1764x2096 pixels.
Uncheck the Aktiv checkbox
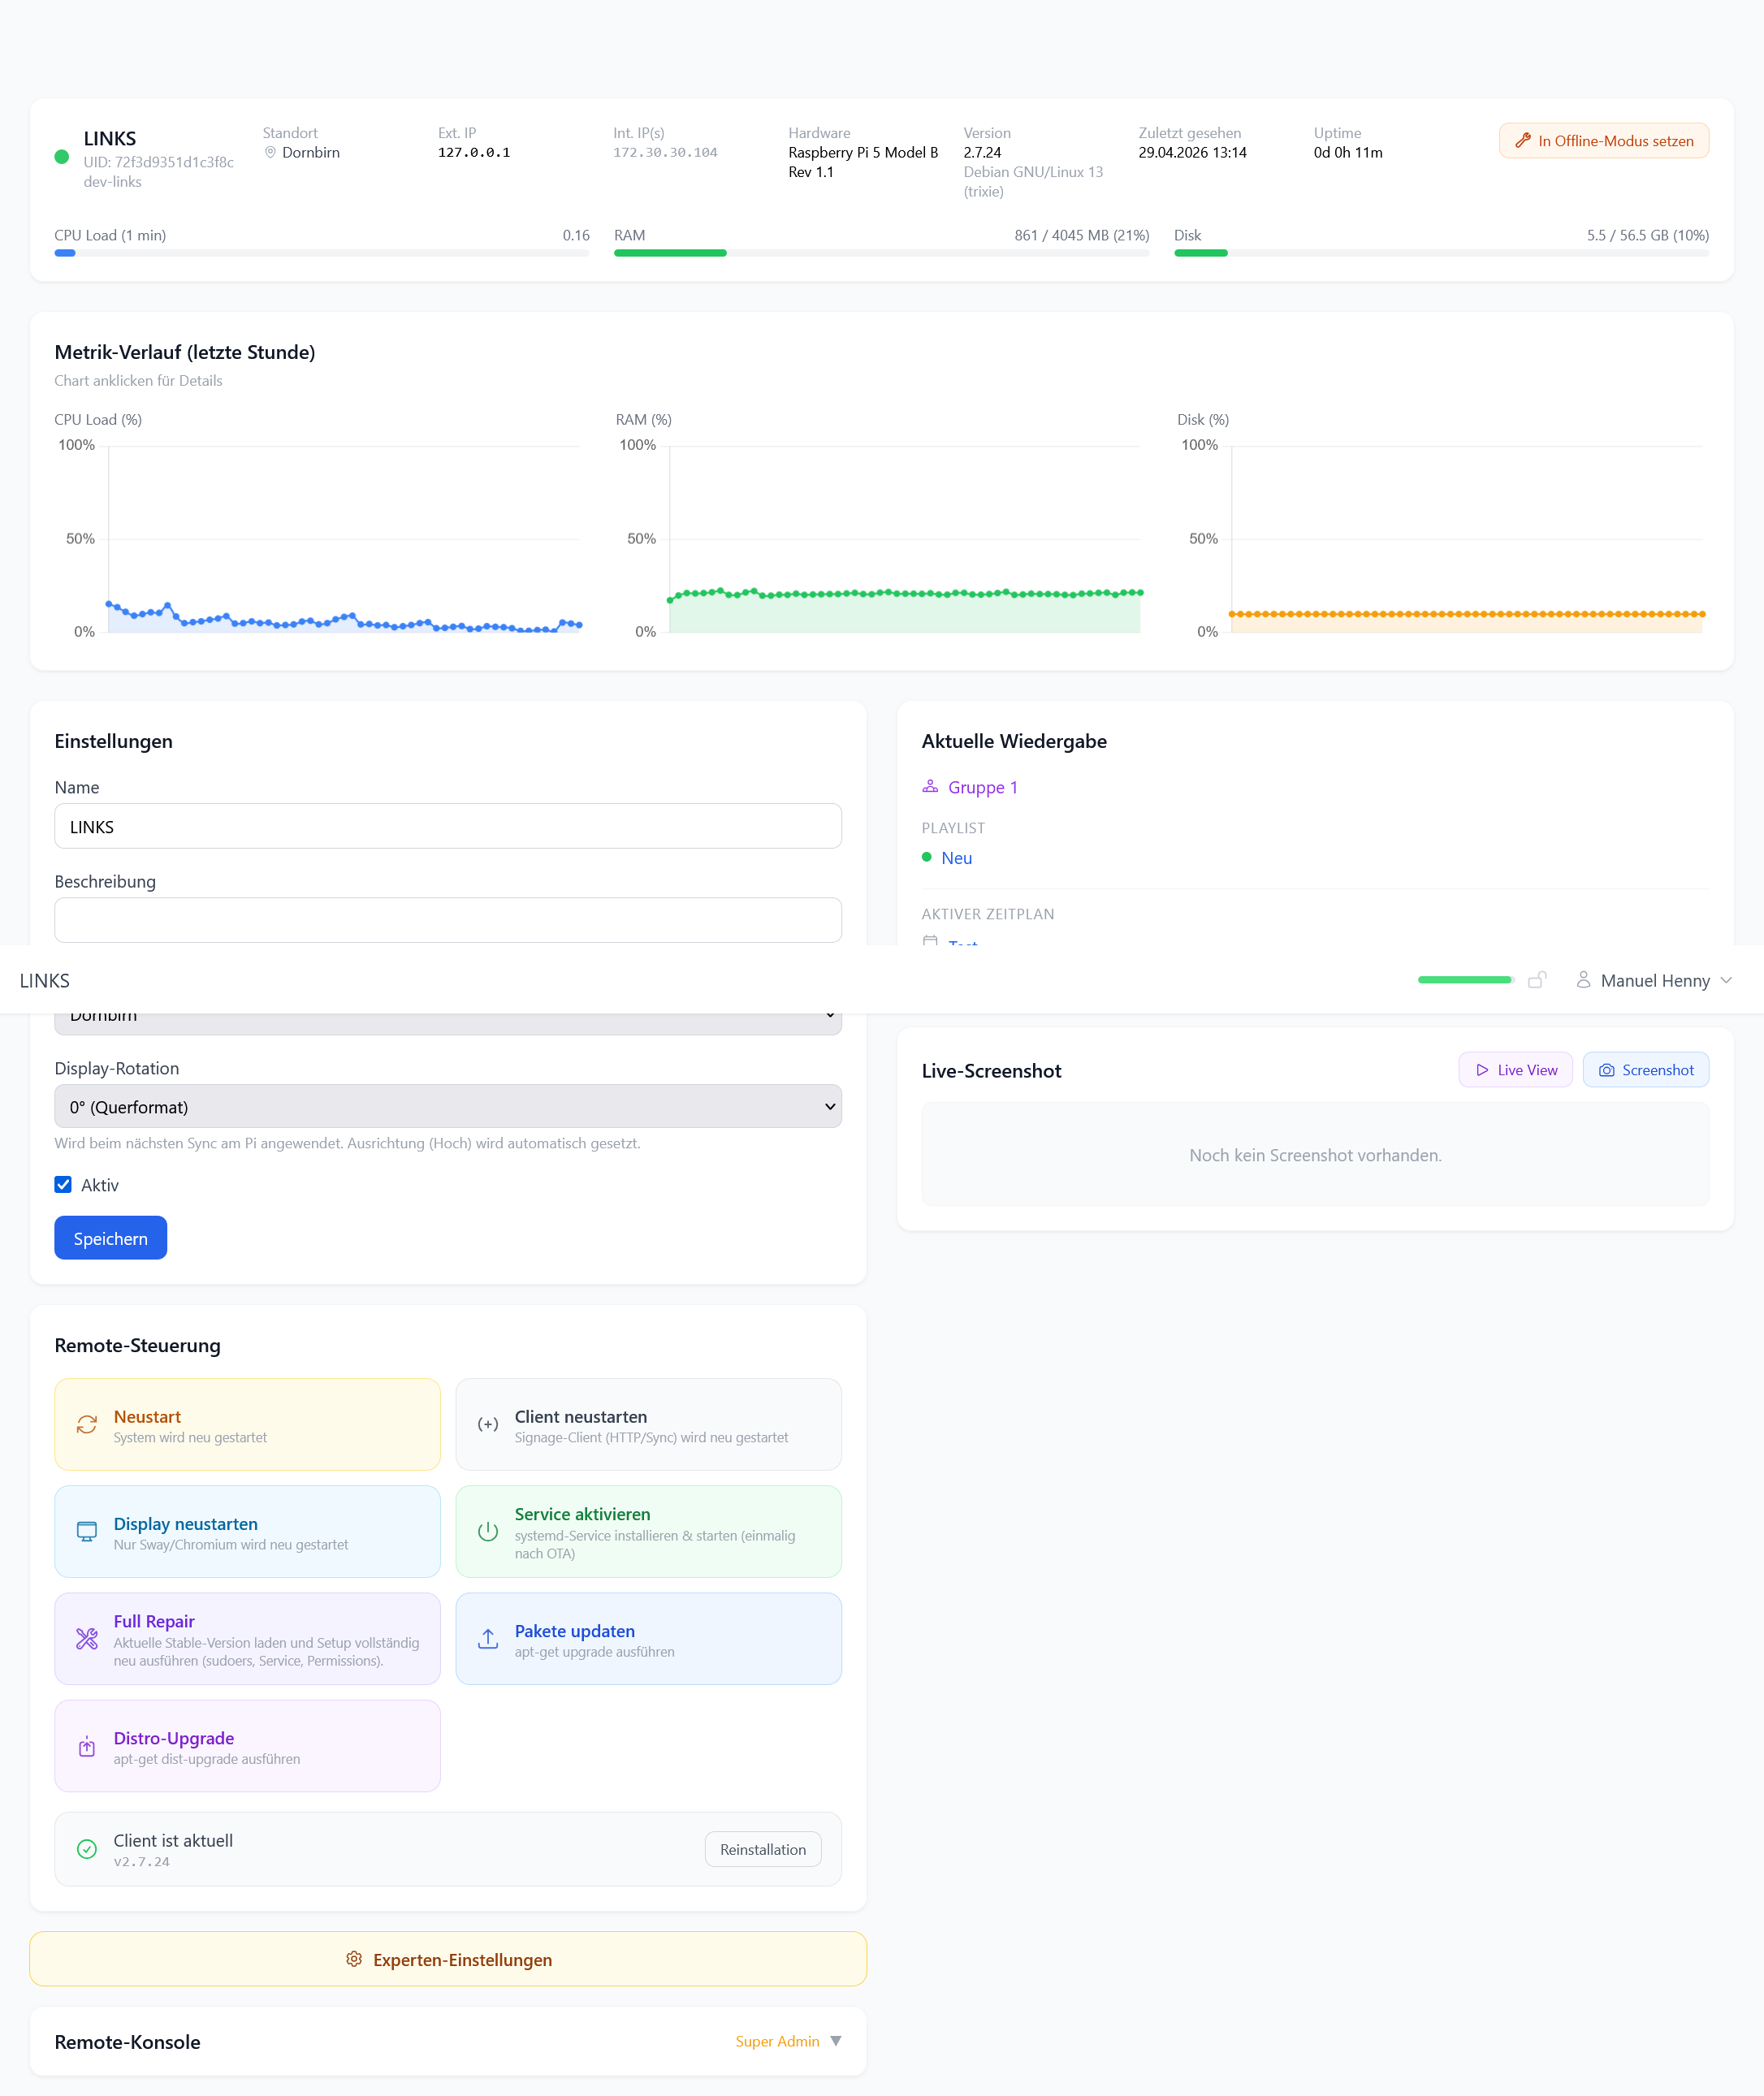tap(63, 1184)
